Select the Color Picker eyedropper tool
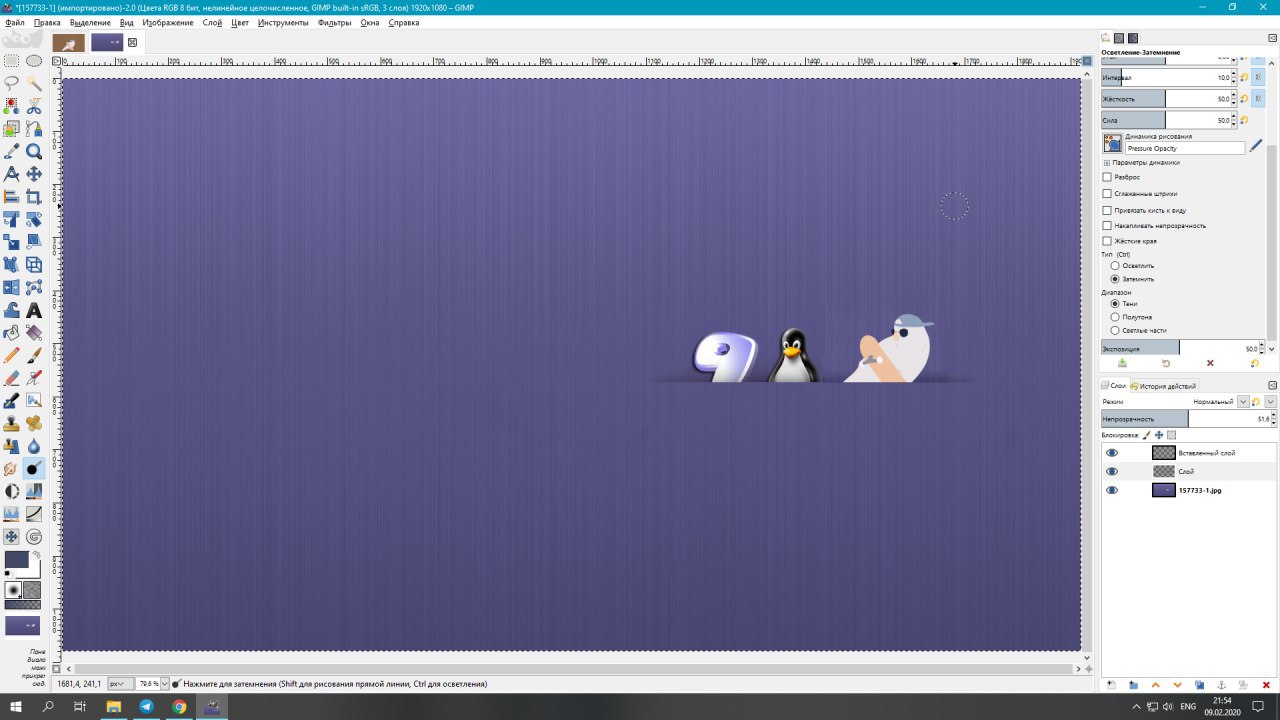Image resolution: width=1280 pixels, height=720 pixels. tap(12, 151)
